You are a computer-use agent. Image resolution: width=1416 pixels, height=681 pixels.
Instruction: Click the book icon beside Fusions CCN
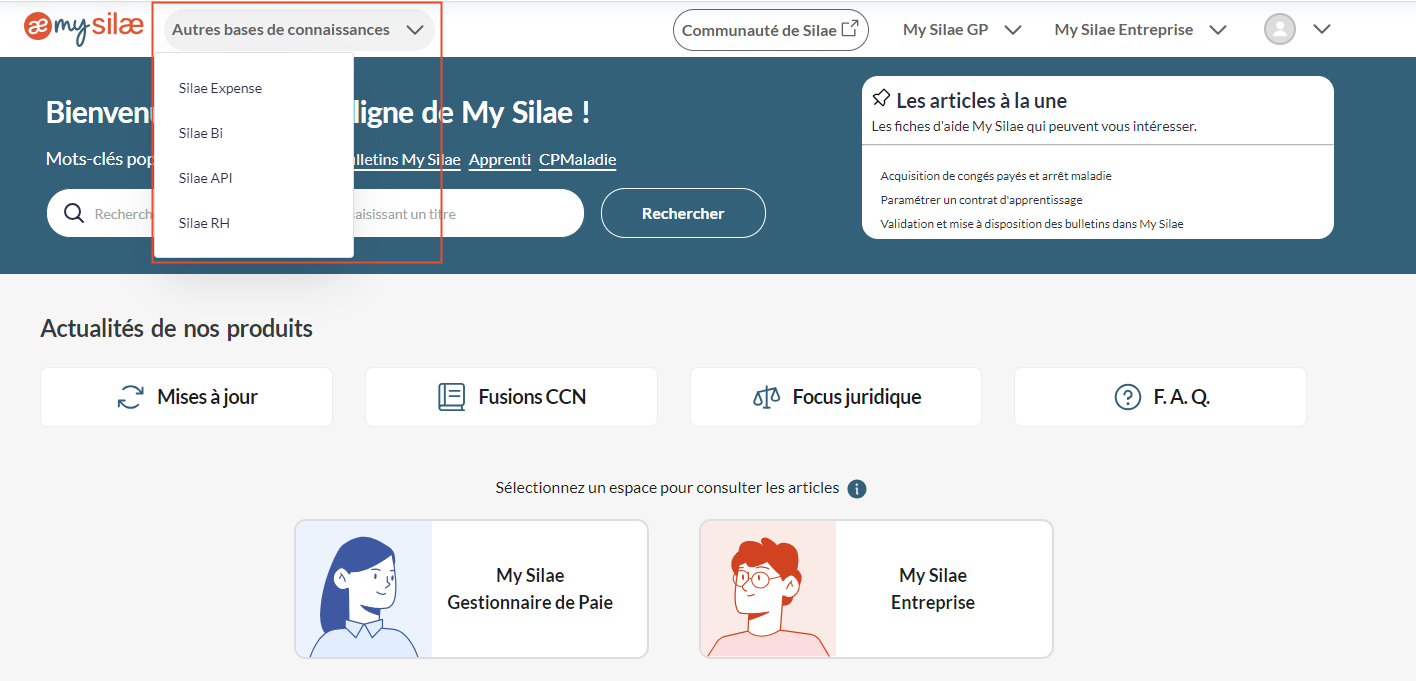tap(453, 396)
